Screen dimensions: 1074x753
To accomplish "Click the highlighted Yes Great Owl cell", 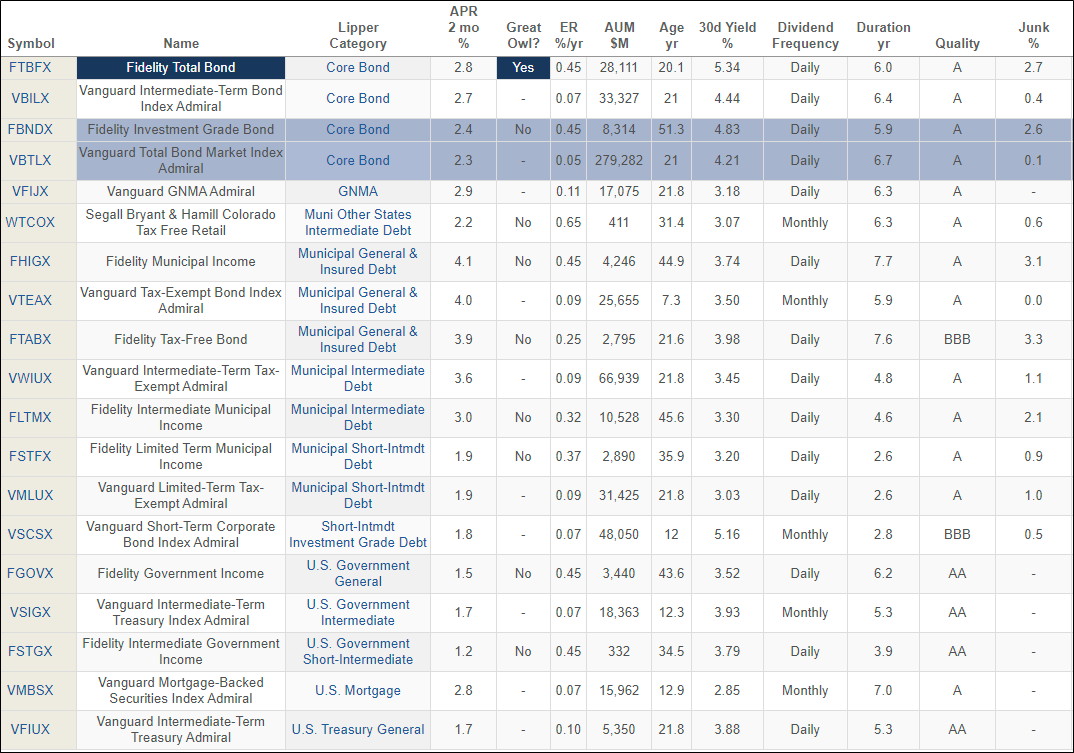I will tap(523, 68).
